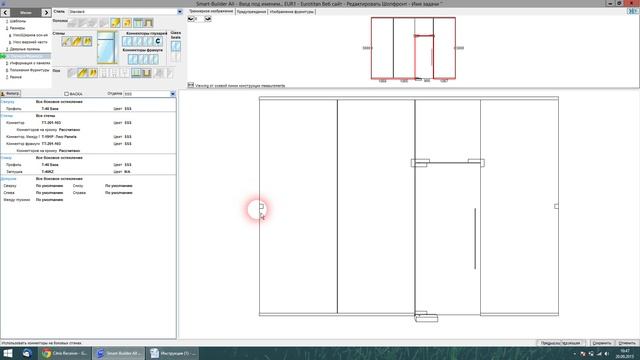Open Шаблоны item in the menu tree
Screen dimensions: 640x360
(x=18, y=21)
